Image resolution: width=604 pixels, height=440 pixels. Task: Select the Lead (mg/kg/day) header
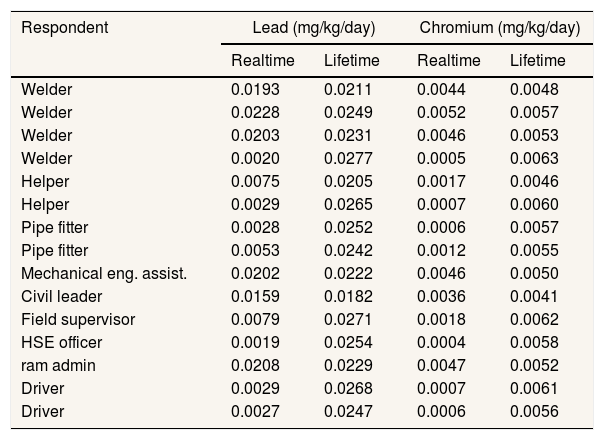point(313,28)
